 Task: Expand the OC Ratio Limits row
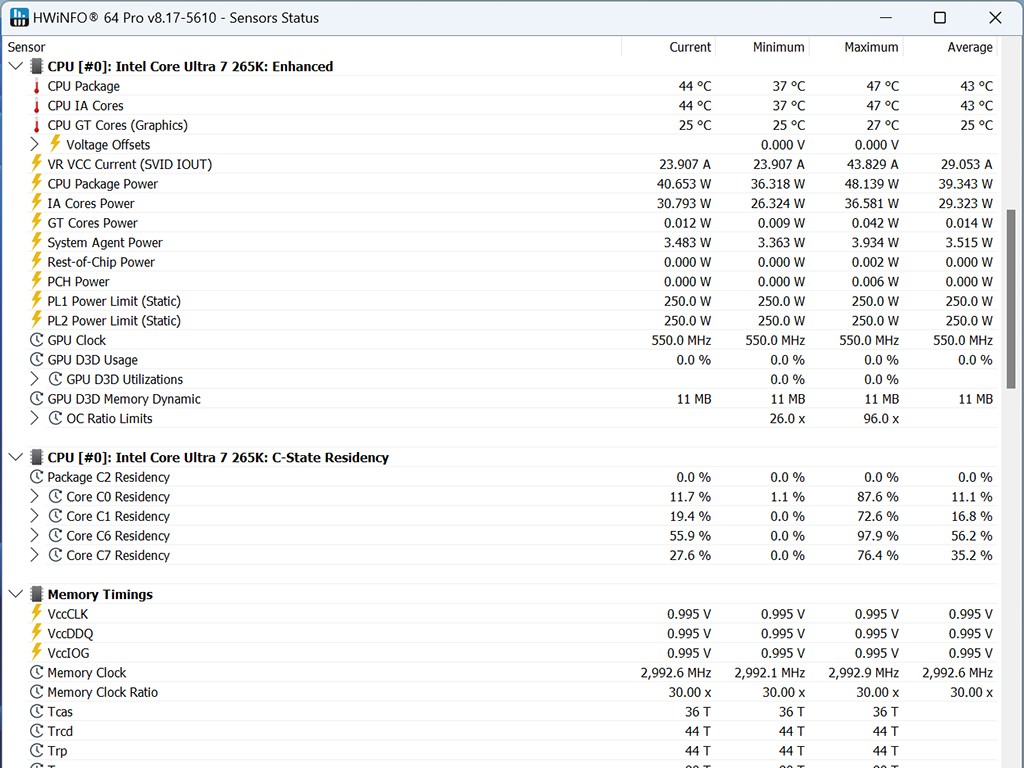coord(34,418)
